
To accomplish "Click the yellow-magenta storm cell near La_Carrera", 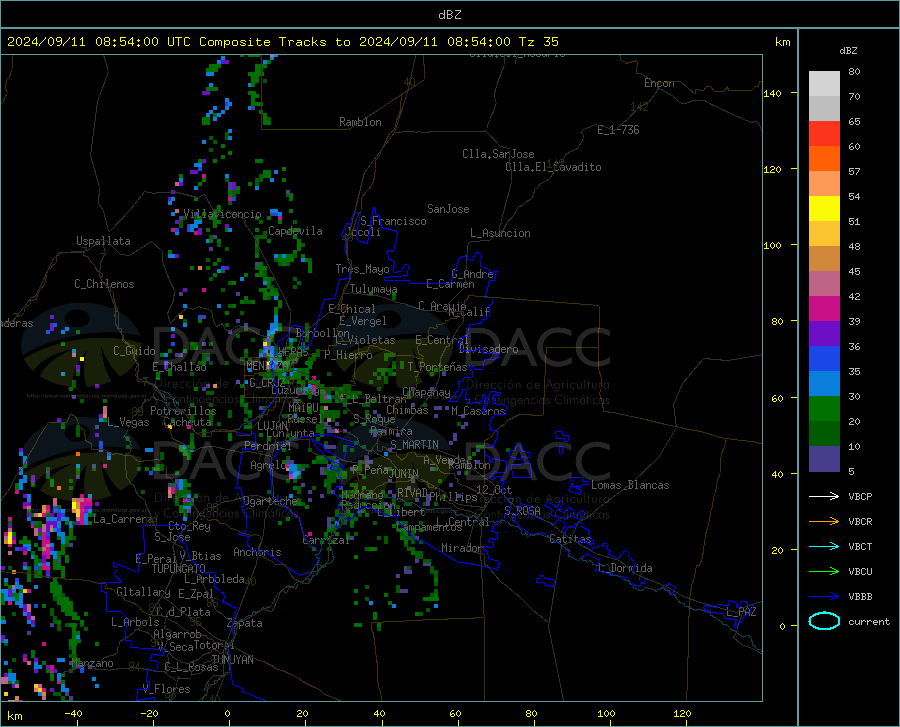I will pos(81,508).
